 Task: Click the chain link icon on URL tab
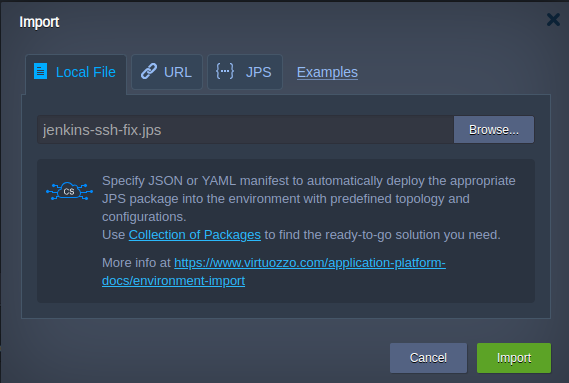[149, 71]
